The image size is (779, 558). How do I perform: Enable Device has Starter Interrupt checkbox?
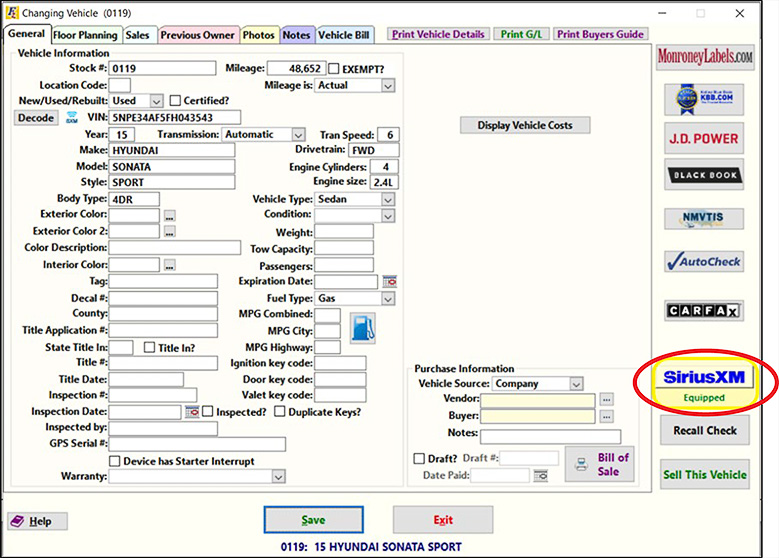click(x=114, y=461)
